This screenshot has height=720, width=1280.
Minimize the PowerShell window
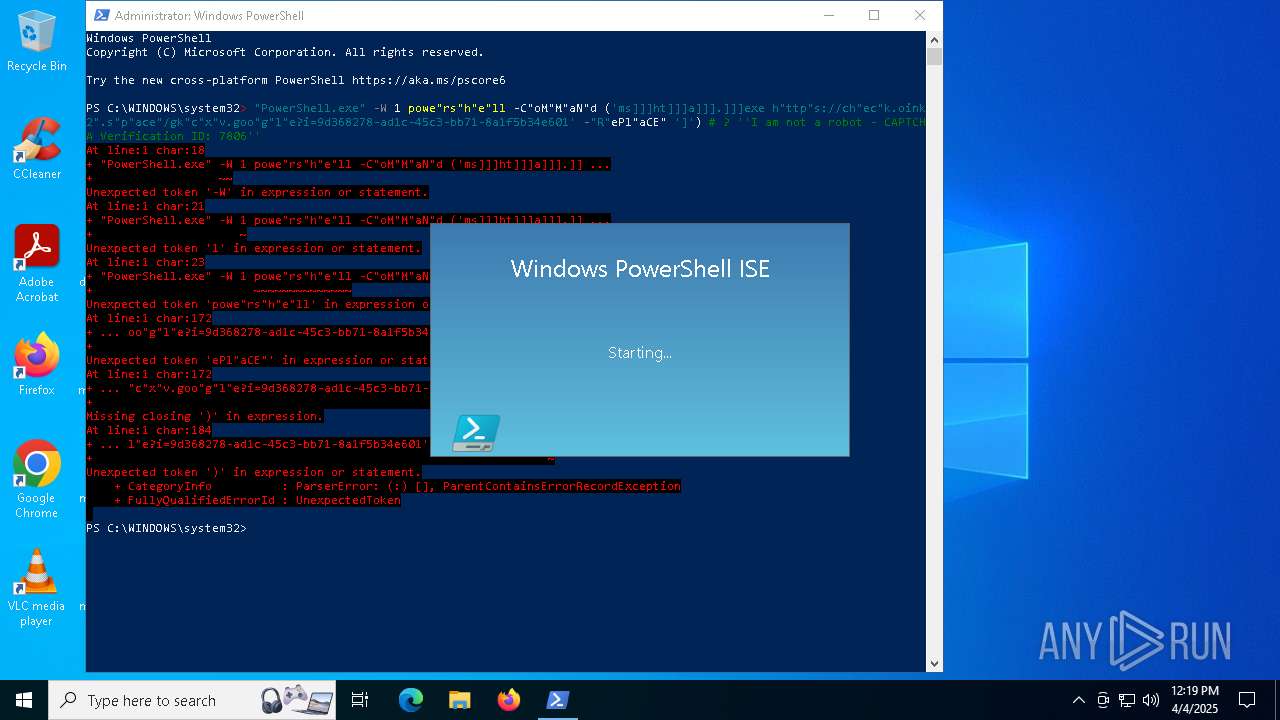point(829,15)
